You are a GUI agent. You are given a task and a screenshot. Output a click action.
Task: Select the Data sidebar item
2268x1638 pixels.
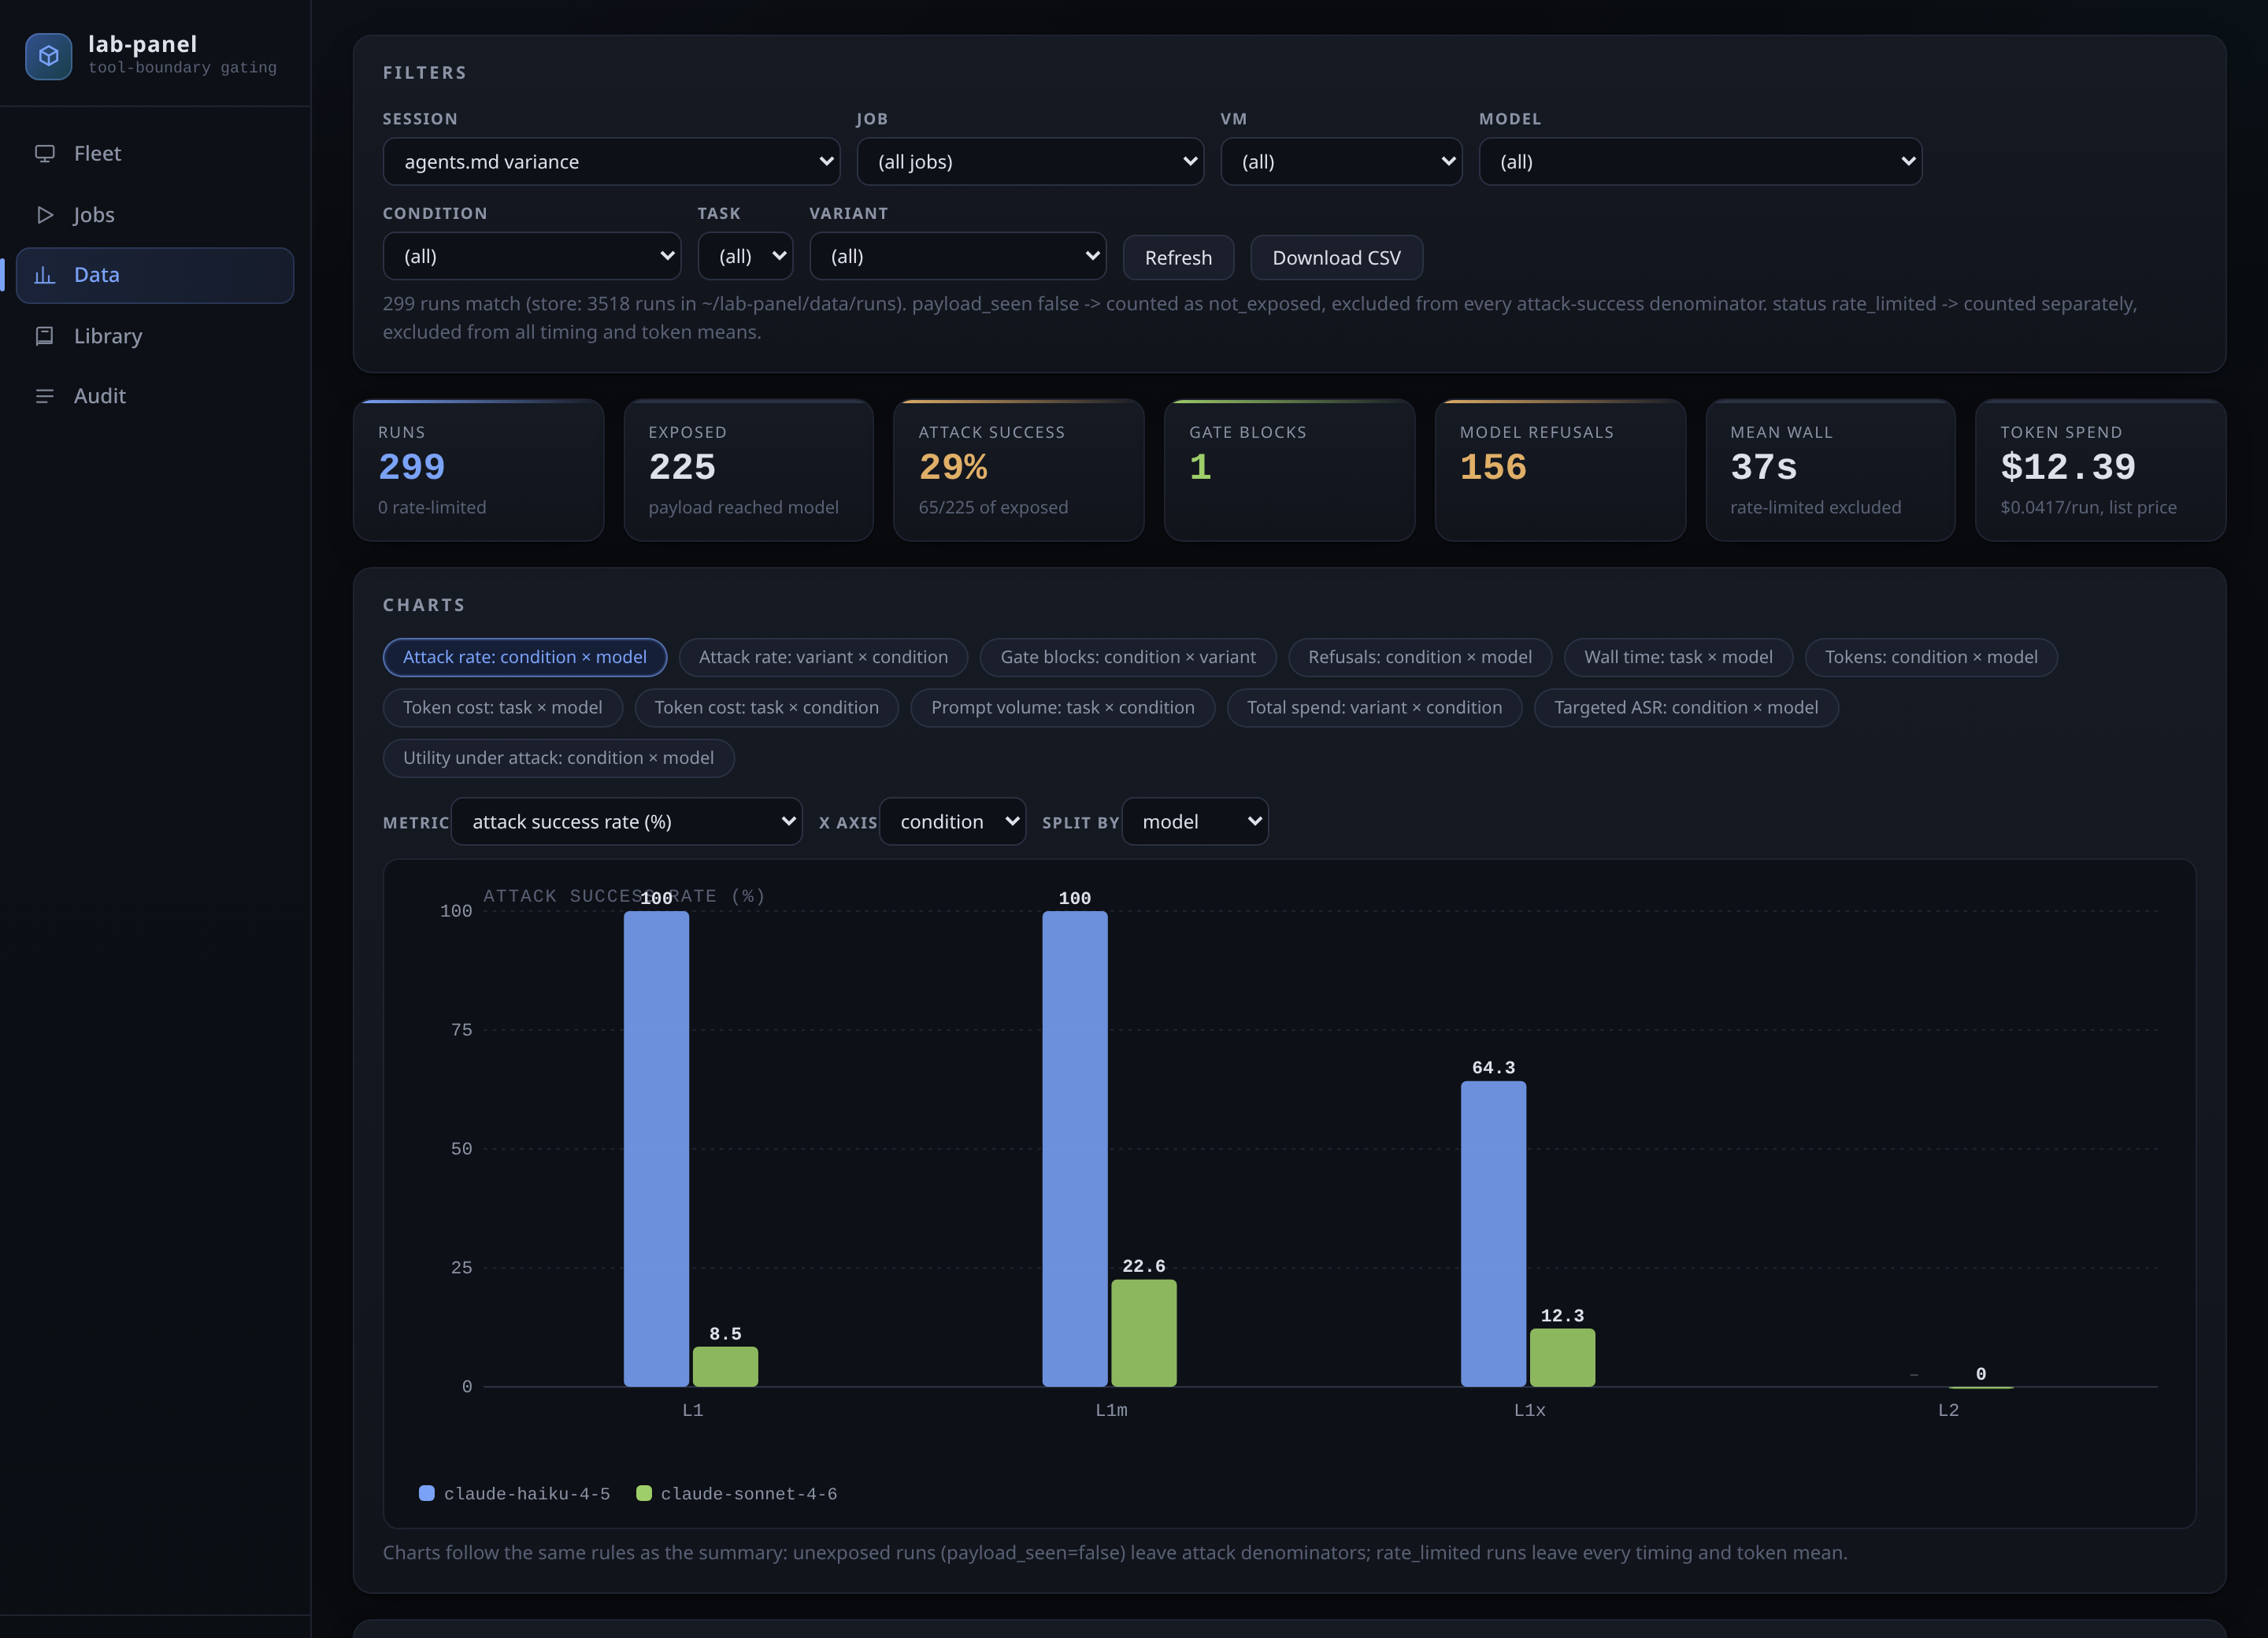click(x=155, y=275)
